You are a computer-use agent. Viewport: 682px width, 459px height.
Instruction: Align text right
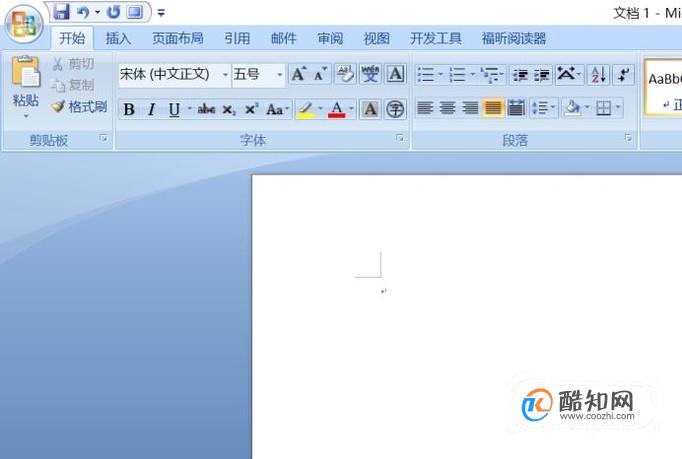coord(470,108)
